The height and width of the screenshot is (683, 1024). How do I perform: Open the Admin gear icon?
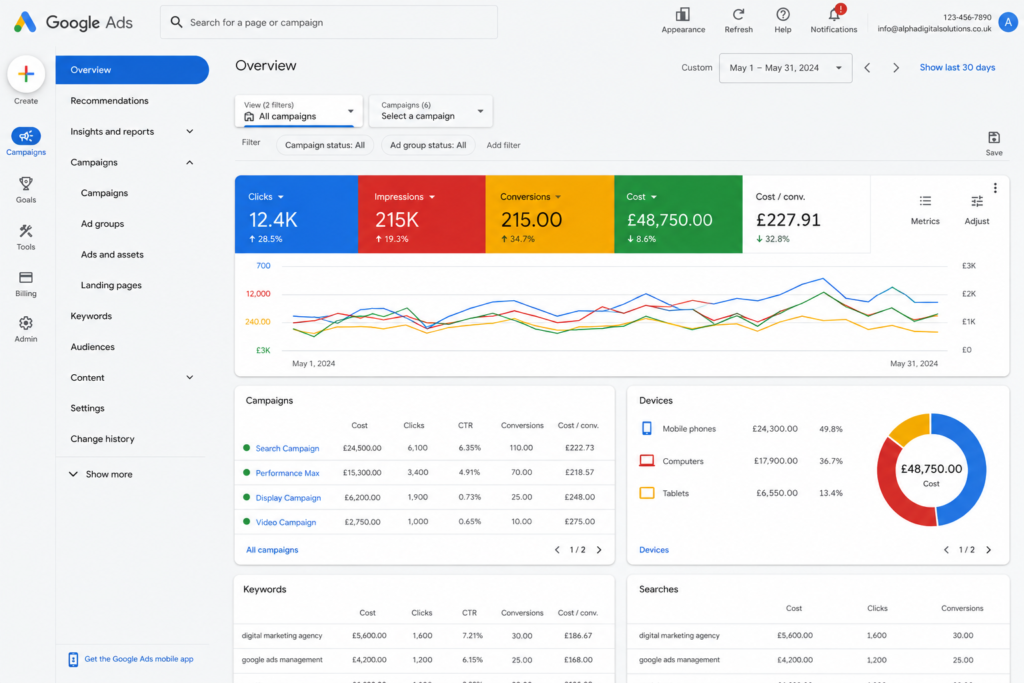coord(25,323)
